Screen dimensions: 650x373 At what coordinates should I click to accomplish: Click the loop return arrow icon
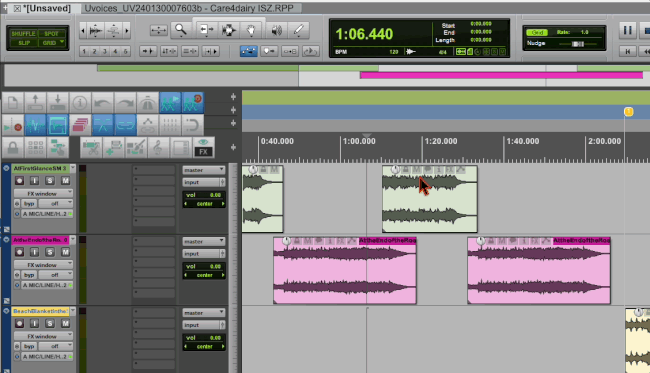pyautogui.click(x=192, y=125)
